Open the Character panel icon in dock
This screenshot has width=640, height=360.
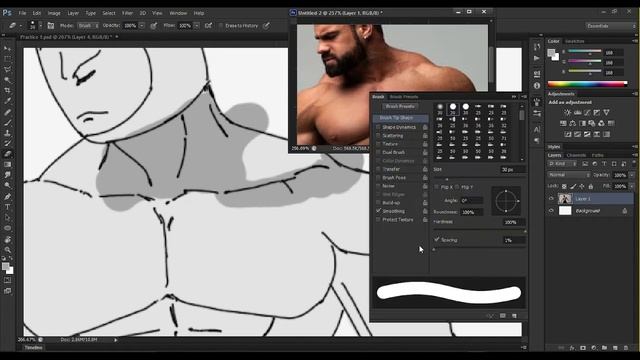click(x=537, y=130)
